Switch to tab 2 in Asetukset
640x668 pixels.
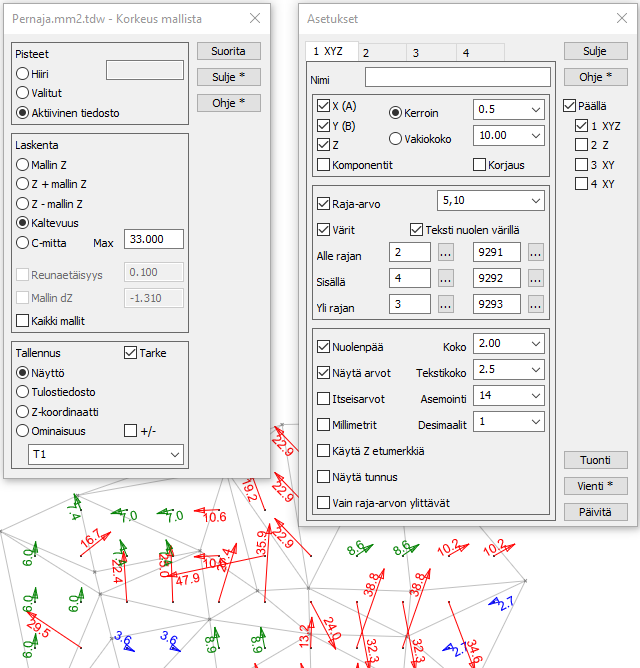[x=382, y=53]
